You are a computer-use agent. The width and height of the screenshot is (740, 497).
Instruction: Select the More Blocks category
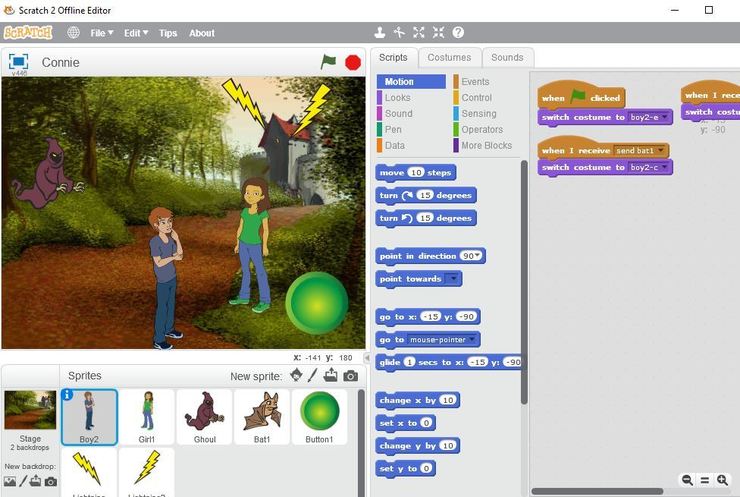coord(487,145)
